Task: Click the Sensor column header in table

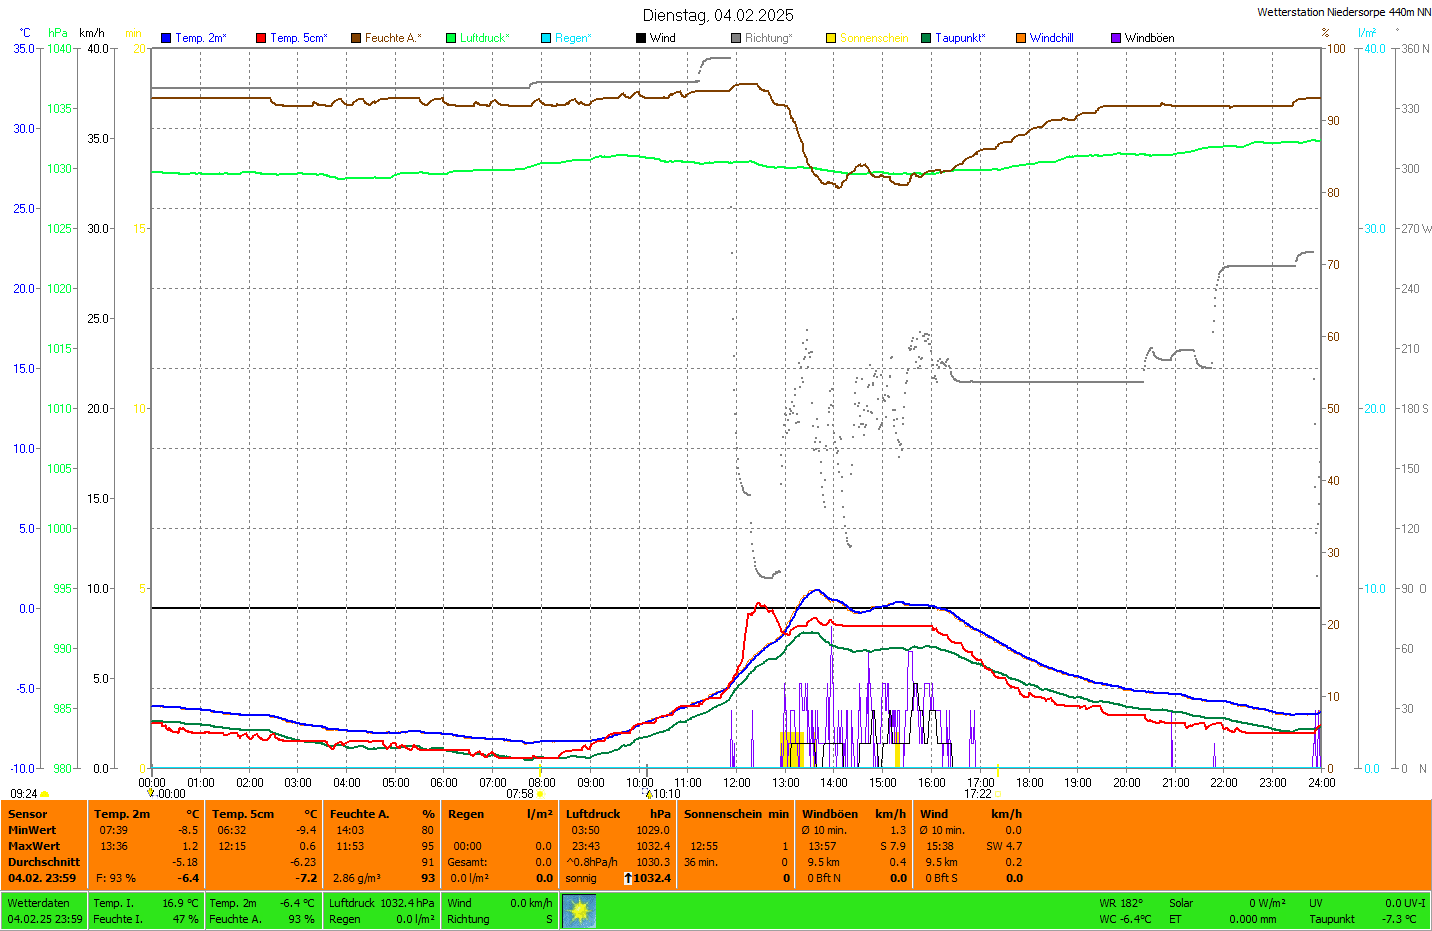Action: [28, 814]
